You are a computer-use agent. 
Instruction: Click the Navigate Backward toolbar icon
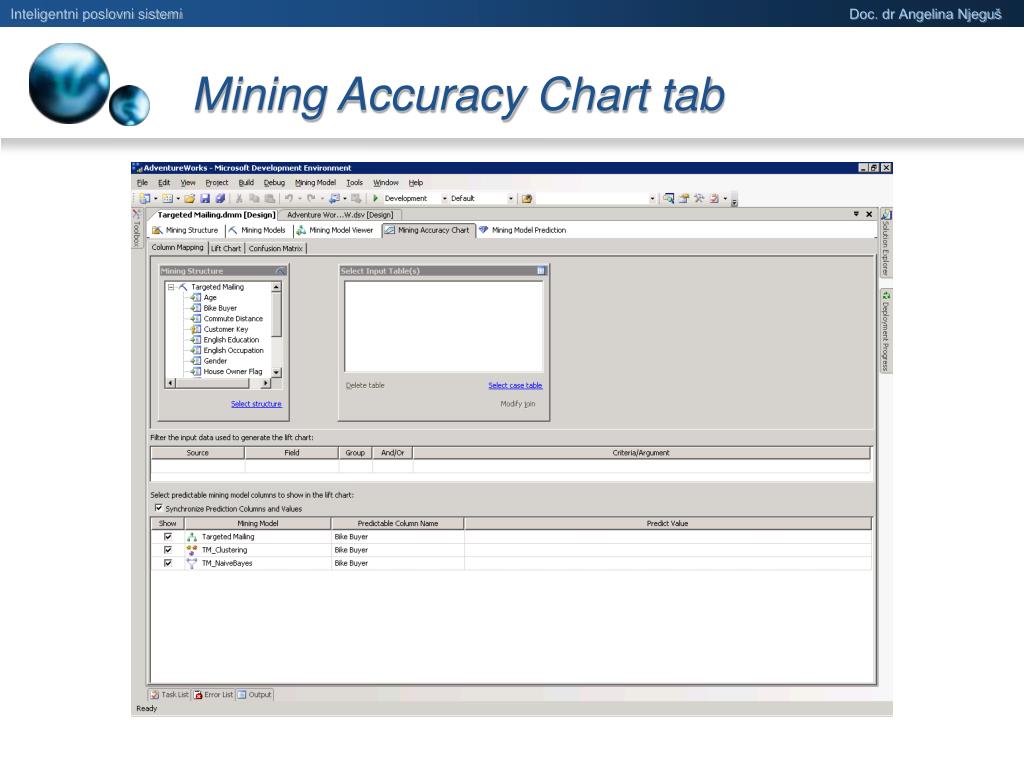pos(334,199)
